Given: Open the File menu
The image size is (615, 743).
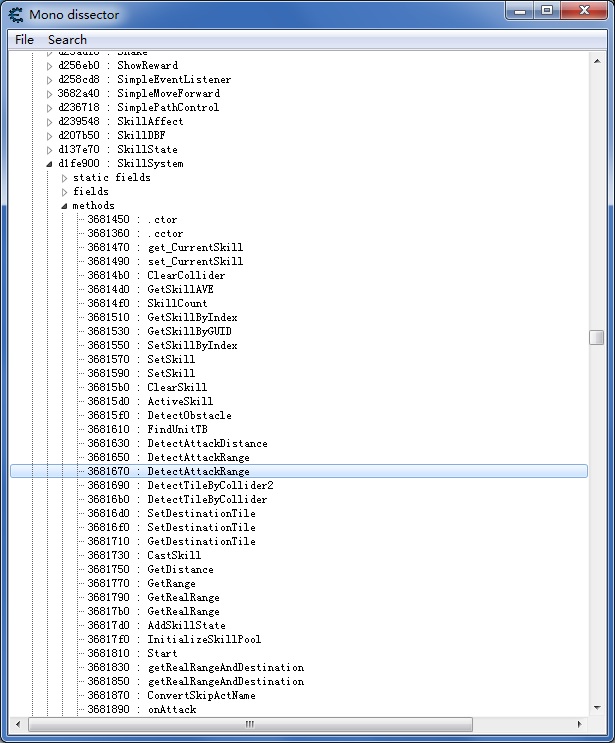Looking at the screenshot, I should [24, 39].
